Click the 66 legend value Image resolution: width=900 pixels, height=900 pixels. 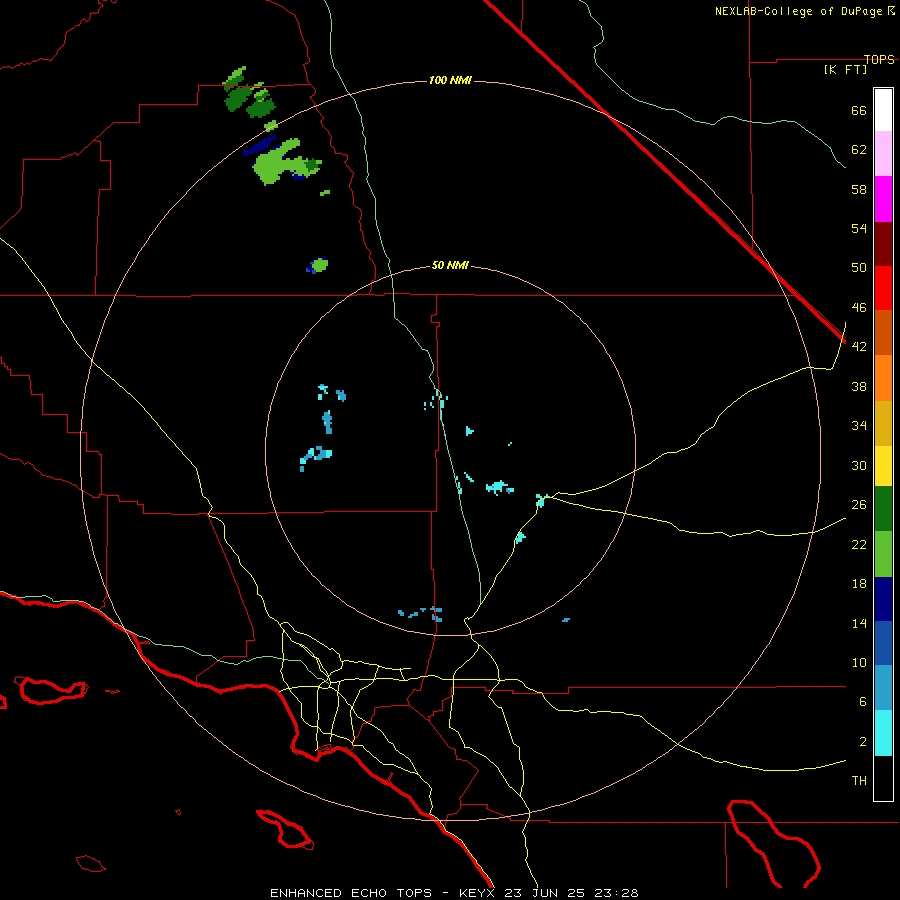[x=859, y=110]
